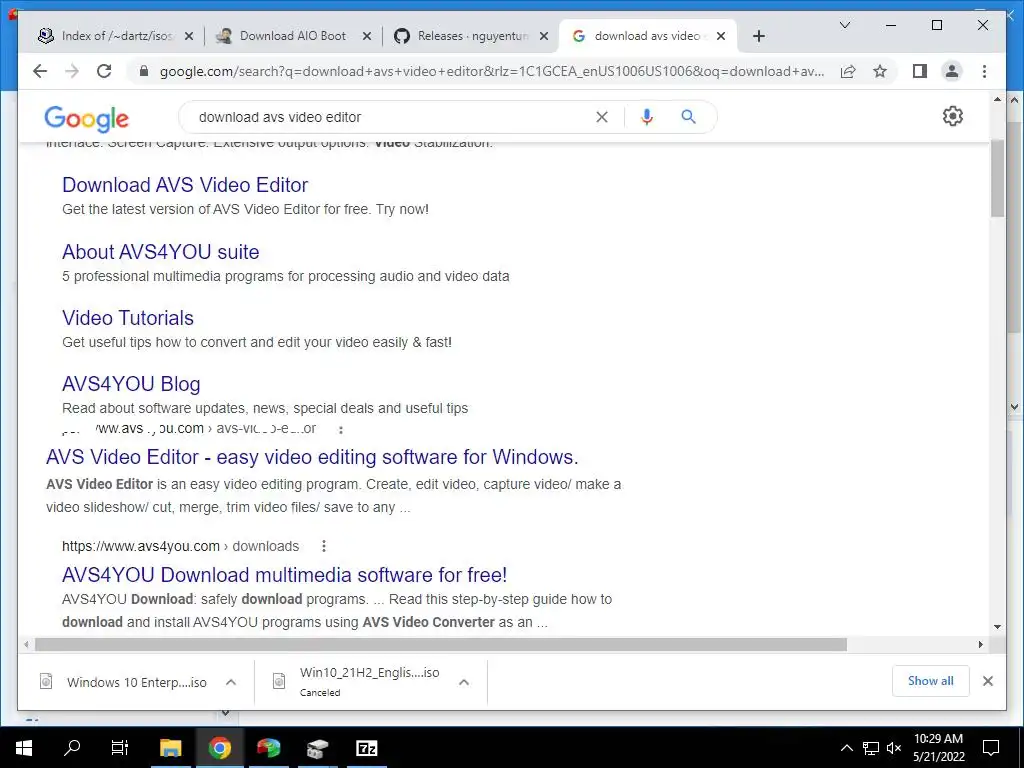Open the 7z taskbar application

click(366, 748)
